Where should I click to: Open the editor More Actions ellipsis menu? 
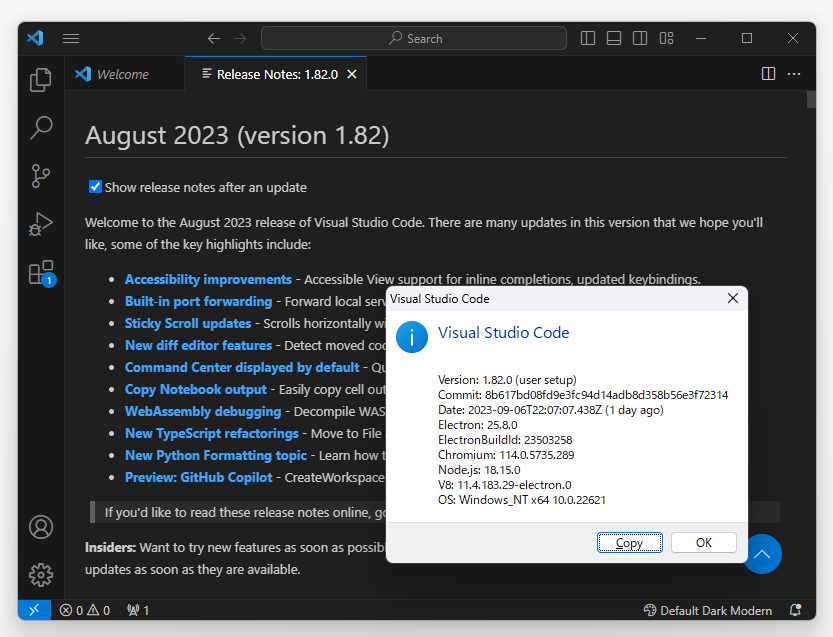[x=795, y=73]
